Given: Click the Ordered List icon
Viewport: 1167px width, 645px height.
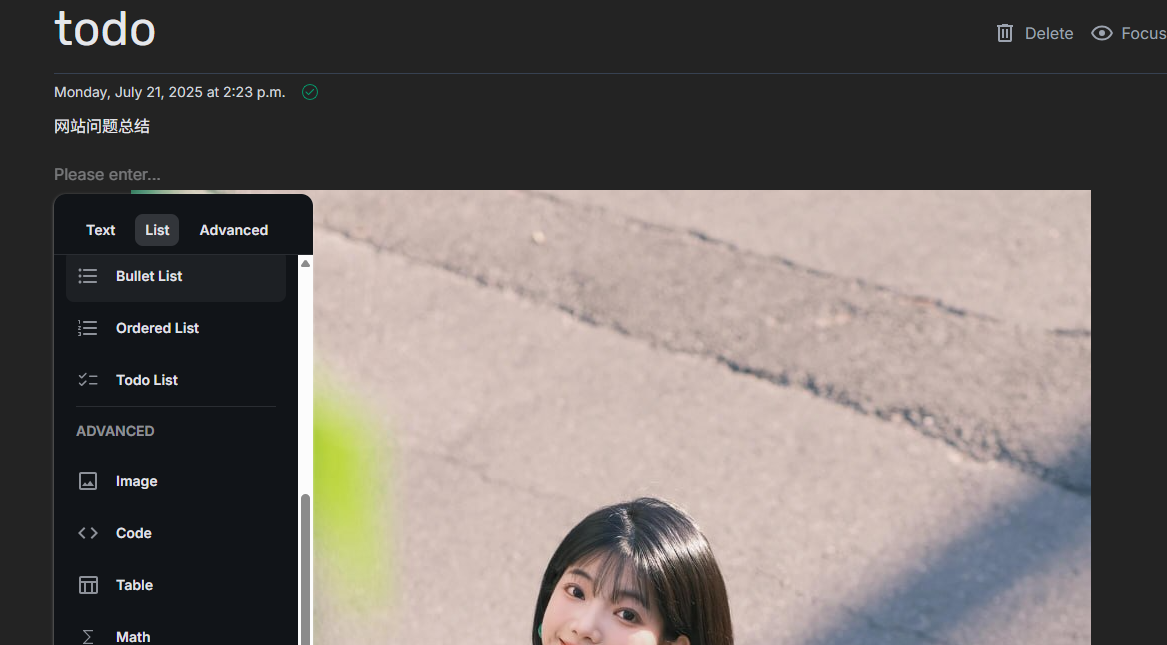Looking at the screenshot, I should pyautogui.click(x=88, y=328).
